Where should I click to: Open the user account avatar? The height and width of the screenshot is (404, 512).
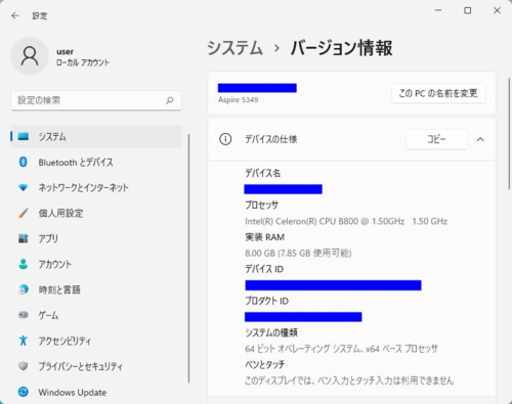point(30,56)
